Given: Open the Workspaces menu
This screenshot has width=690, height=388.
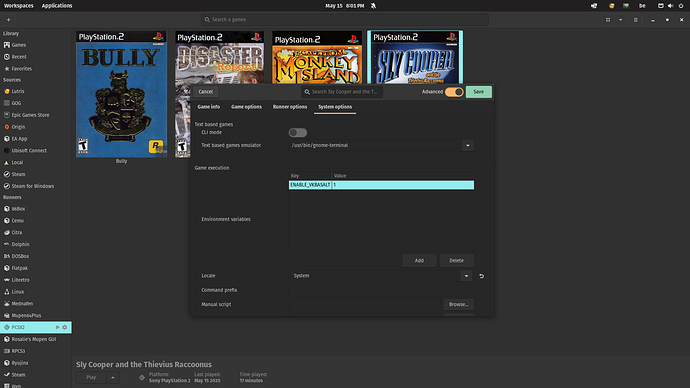Looking at the screenshot, I should (18, 6).
